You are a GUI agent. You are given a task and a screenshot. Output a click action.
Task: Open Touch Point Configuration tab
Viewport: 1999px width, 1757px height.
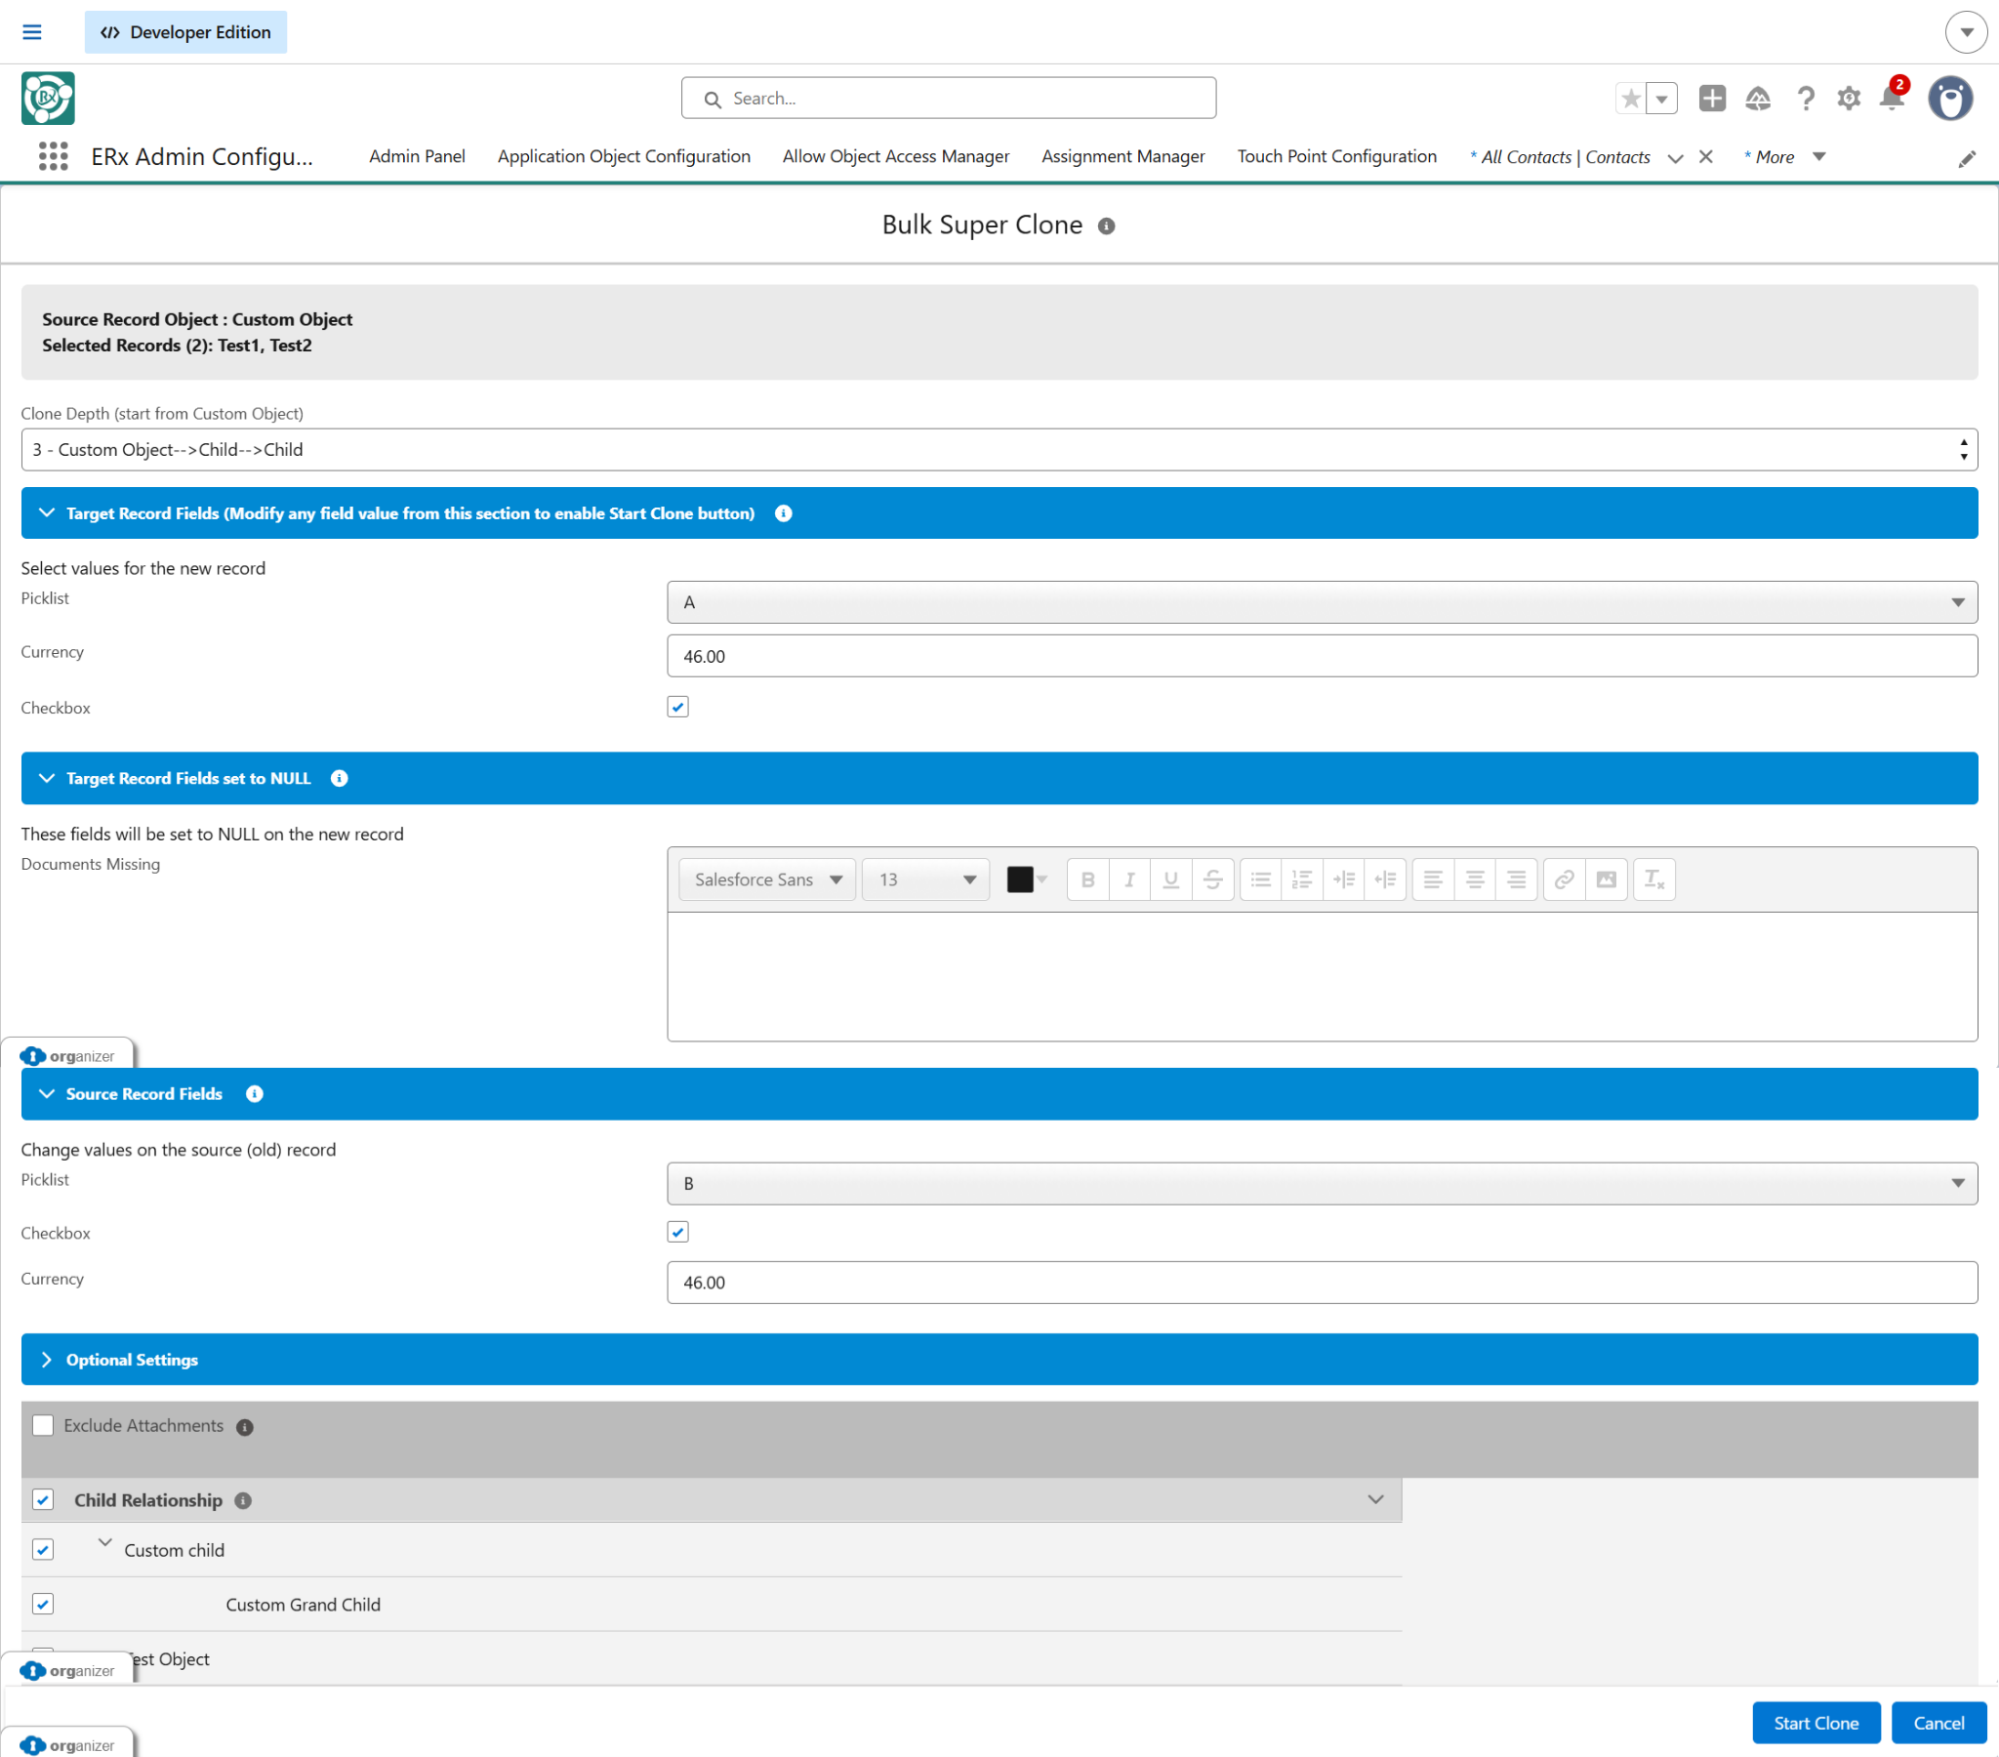1337,156
